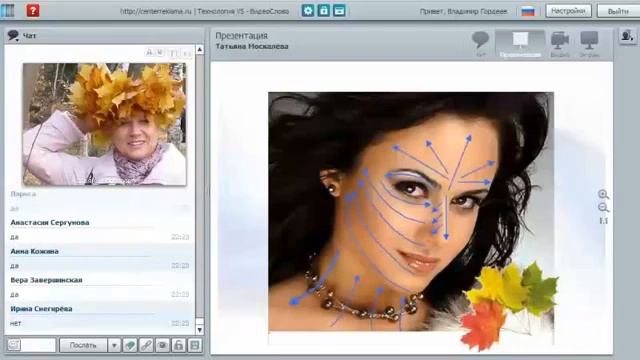The height and width of the screenshot is (360, 640).
Task: Click the blue padlock icon in header
Action: point(324,11)
